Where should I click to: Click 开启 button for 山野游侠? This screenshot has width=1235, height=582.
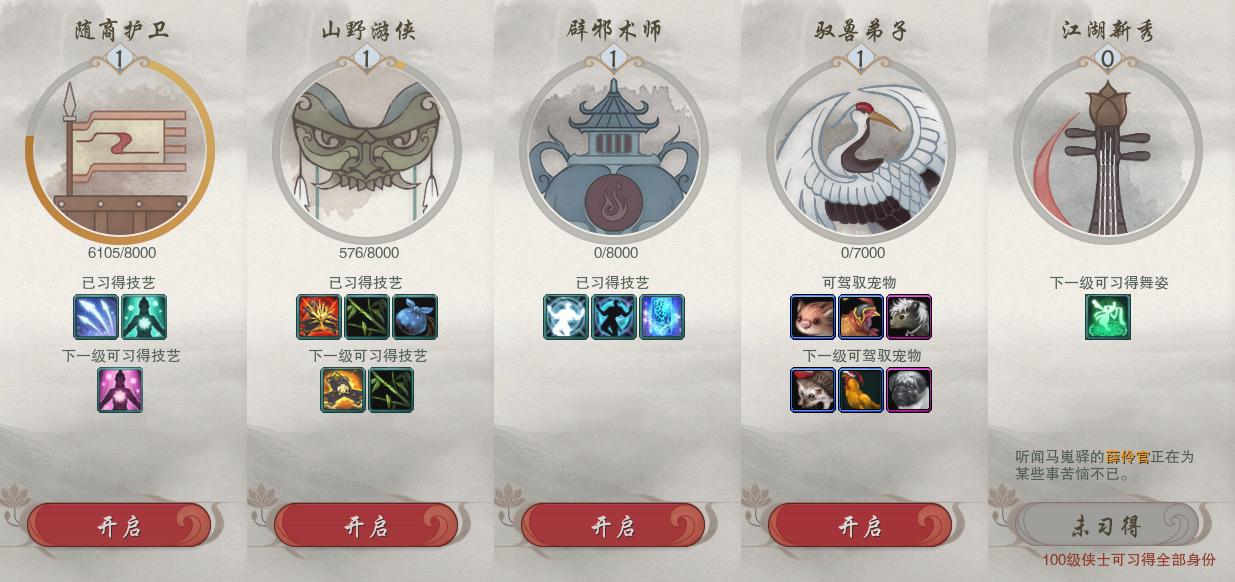coord(366,526)
